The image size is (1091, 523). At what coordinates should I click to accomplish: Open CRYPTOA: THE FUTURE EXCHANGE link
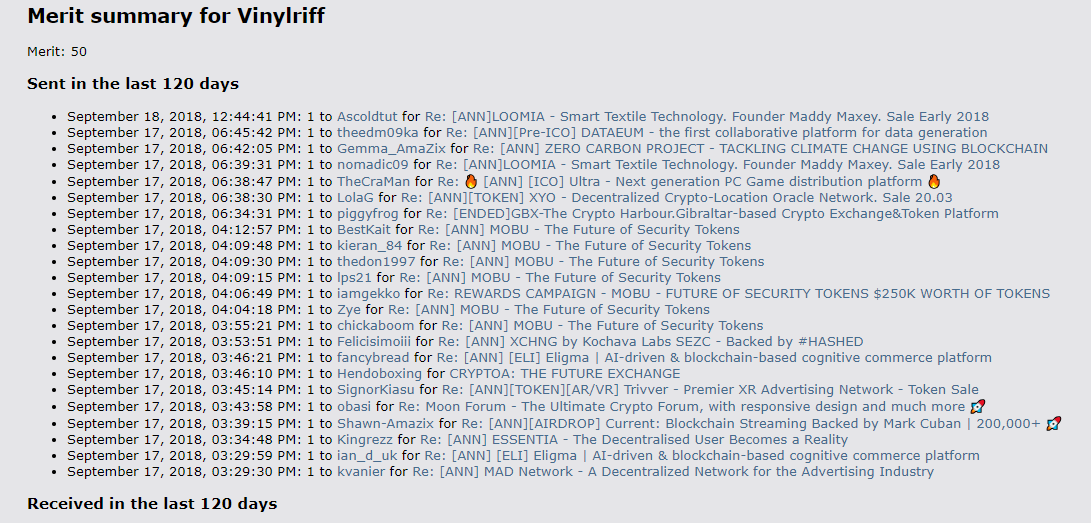pyautogui.click(x=565, y=373)
